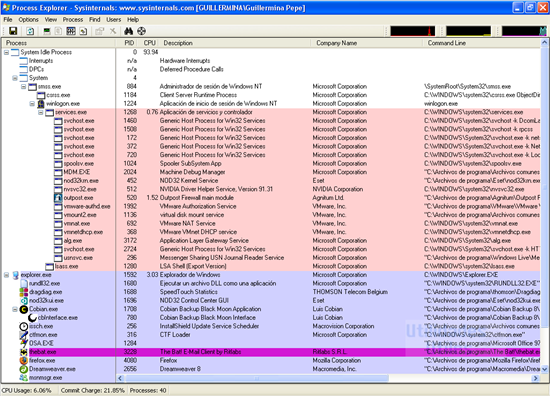Open the Process menu
The height and width of the screenshot is (396, 550).
73,20
